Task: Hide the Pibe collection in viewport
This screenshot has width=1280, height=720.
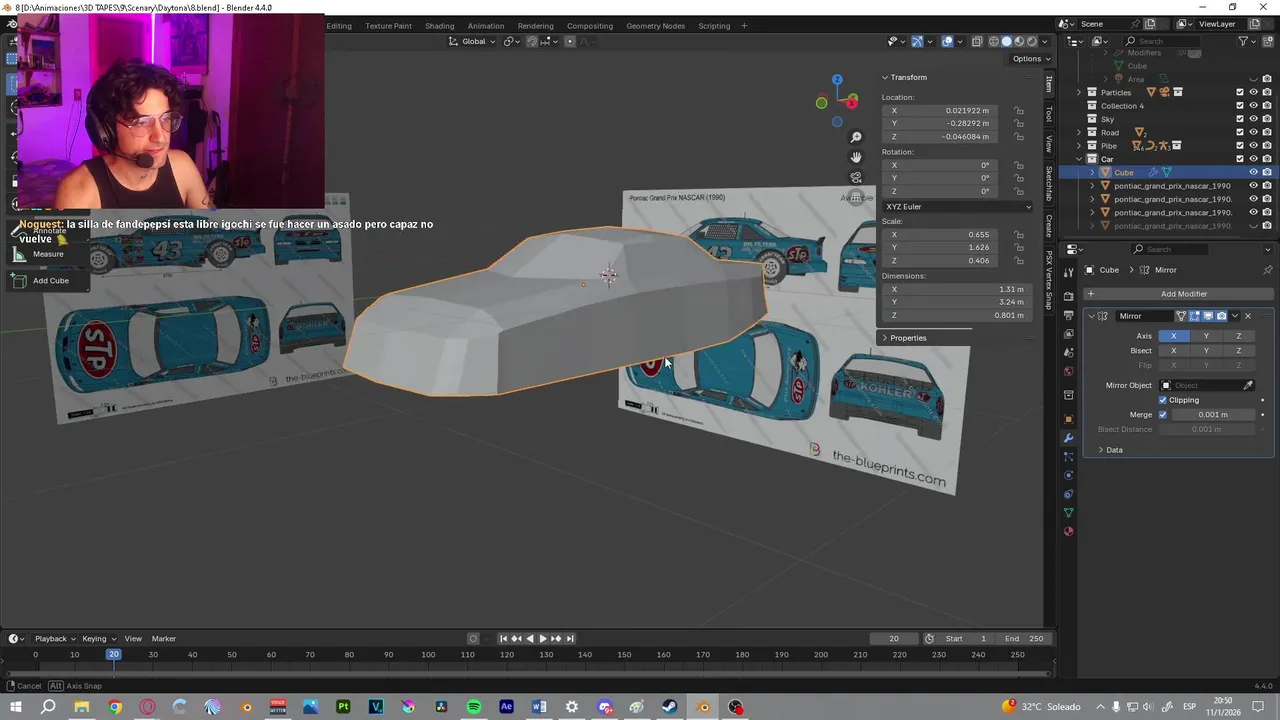Action: tap(1254, 146)
